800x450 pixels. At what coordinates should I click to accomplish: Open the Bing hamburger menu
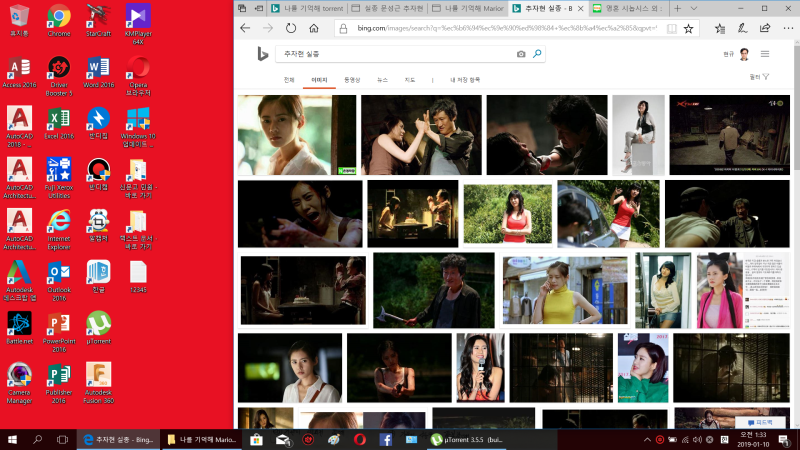click(765, 54)
